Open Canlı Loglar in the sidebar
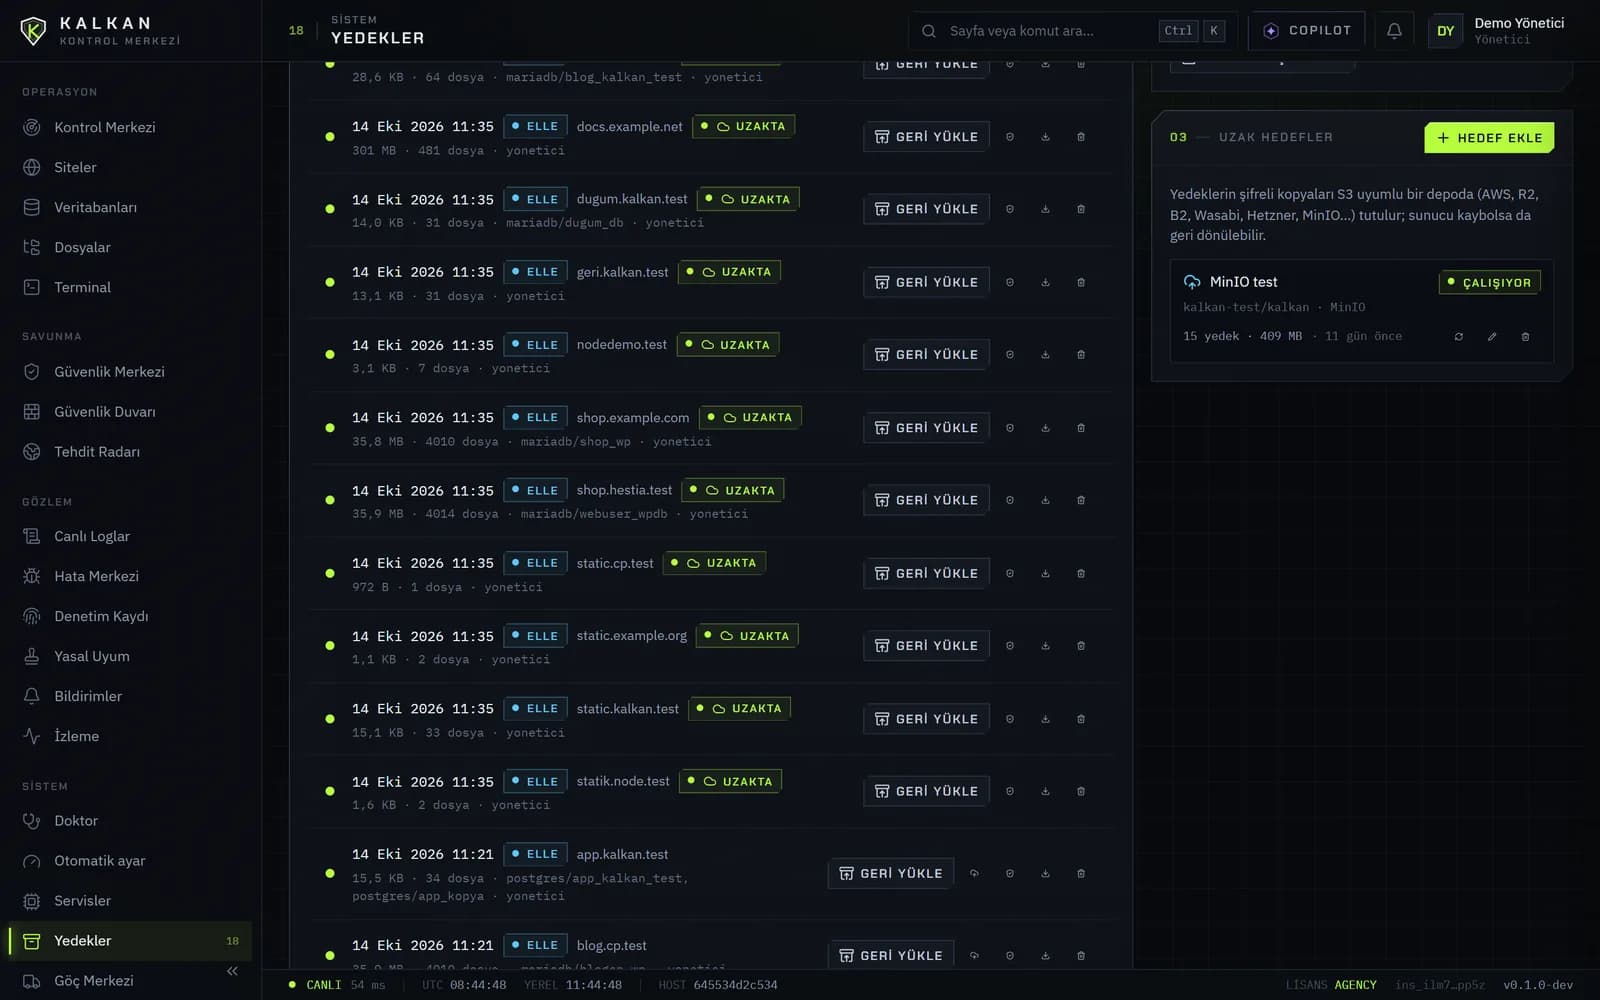The height and width of the screenshot is (1000, 1600). click(x=130, y=536)
